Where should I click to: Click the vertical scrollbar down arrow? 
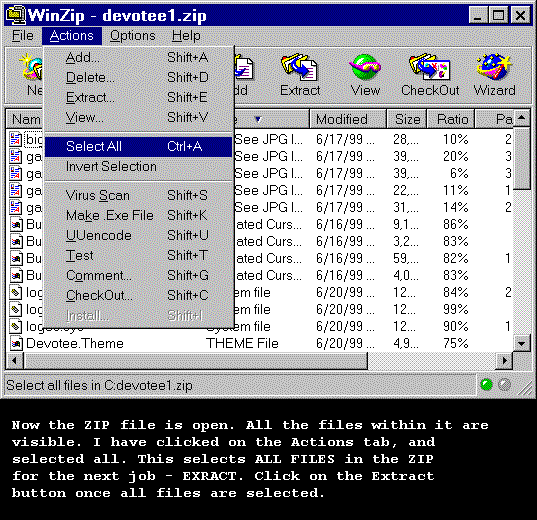522,343
